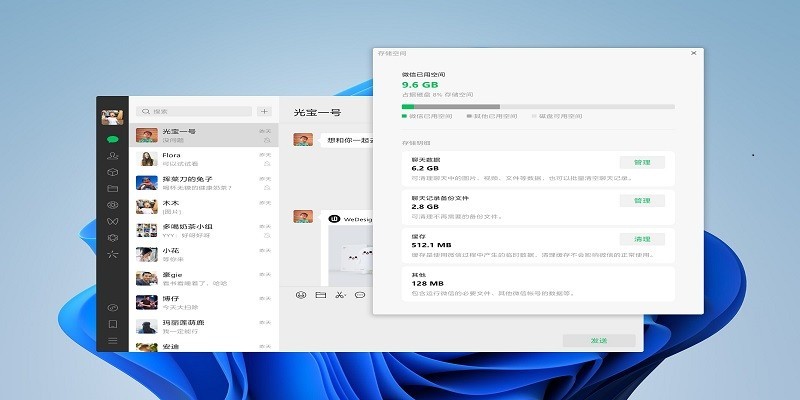
Task: Click the storage usage progress bar
Action: 537,106
